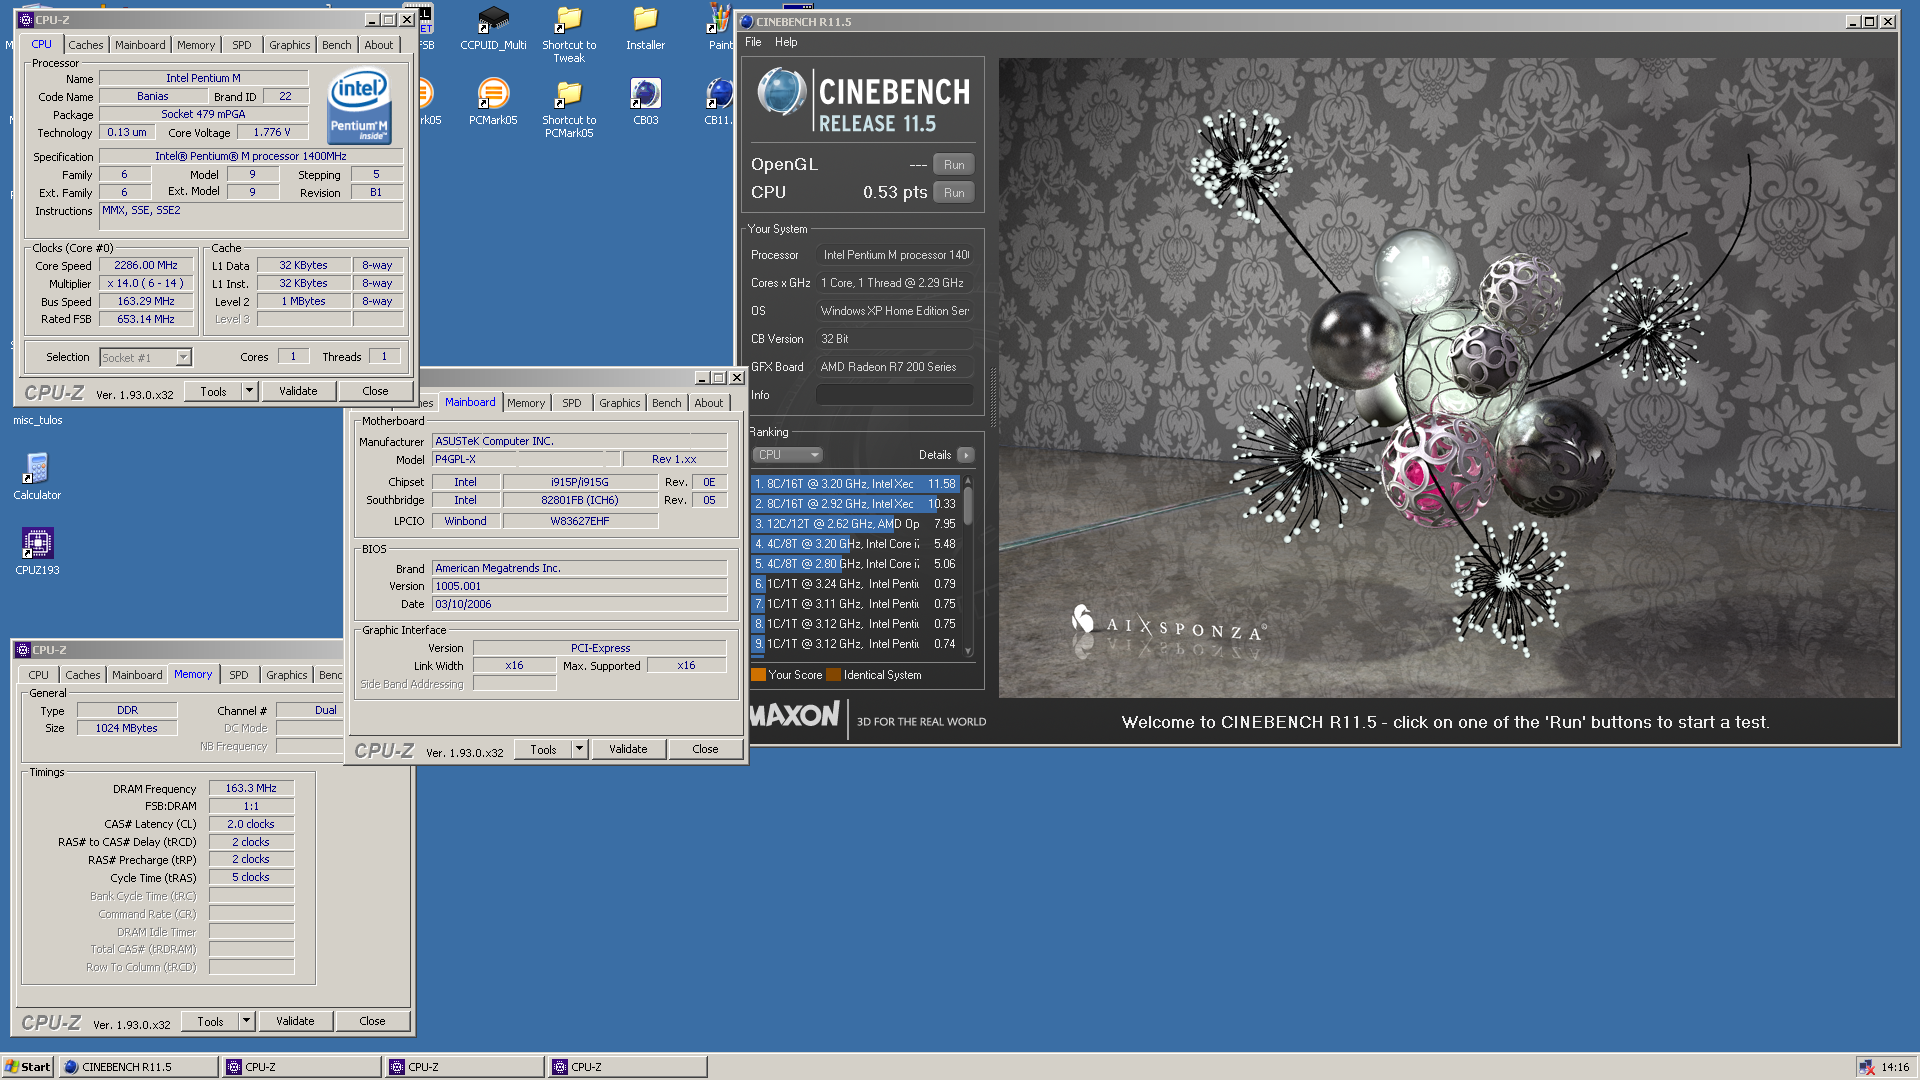Open the Help menu in Cinebench
The image size is (1920, 1080).
point(786,42)
